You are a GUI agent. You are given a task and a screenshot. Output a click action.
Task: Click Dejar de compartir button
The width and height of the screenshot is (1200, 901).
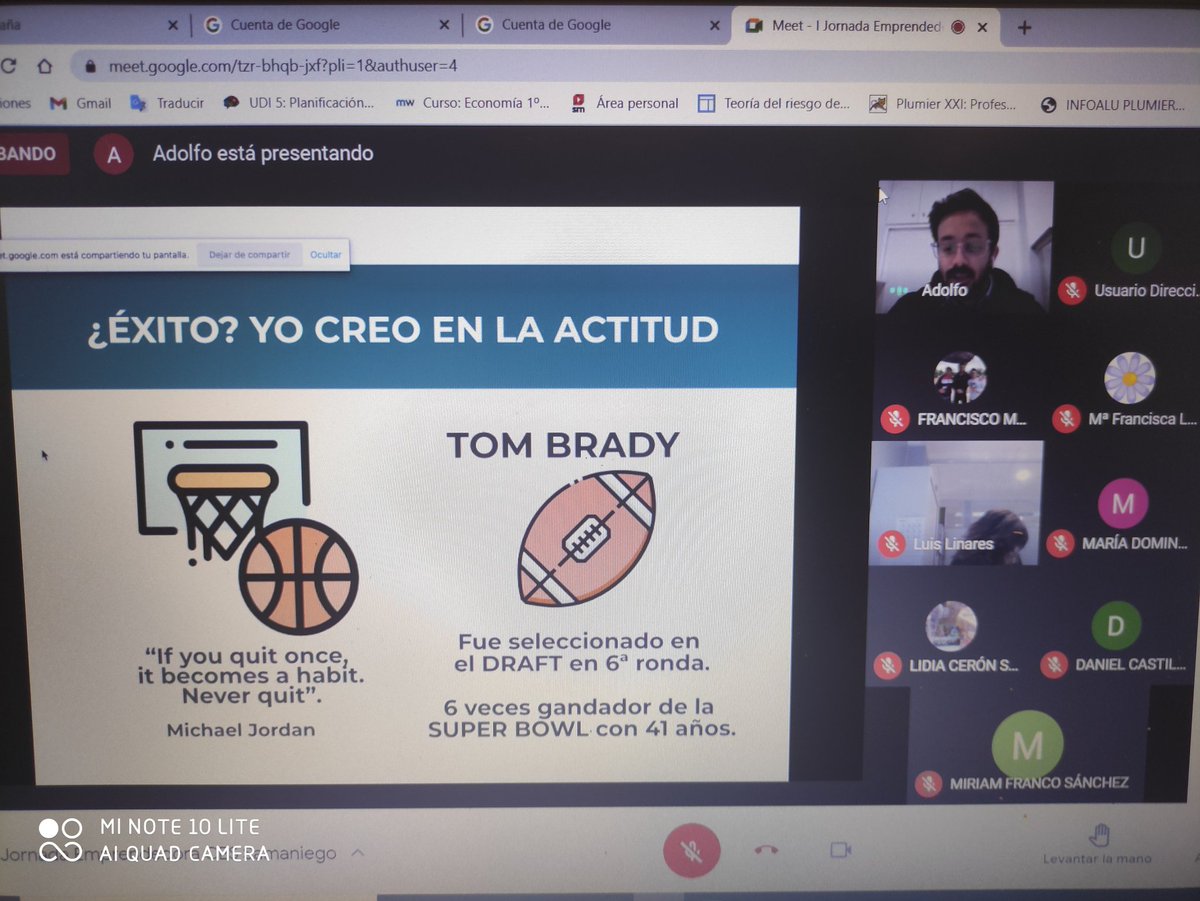(249, 255)
